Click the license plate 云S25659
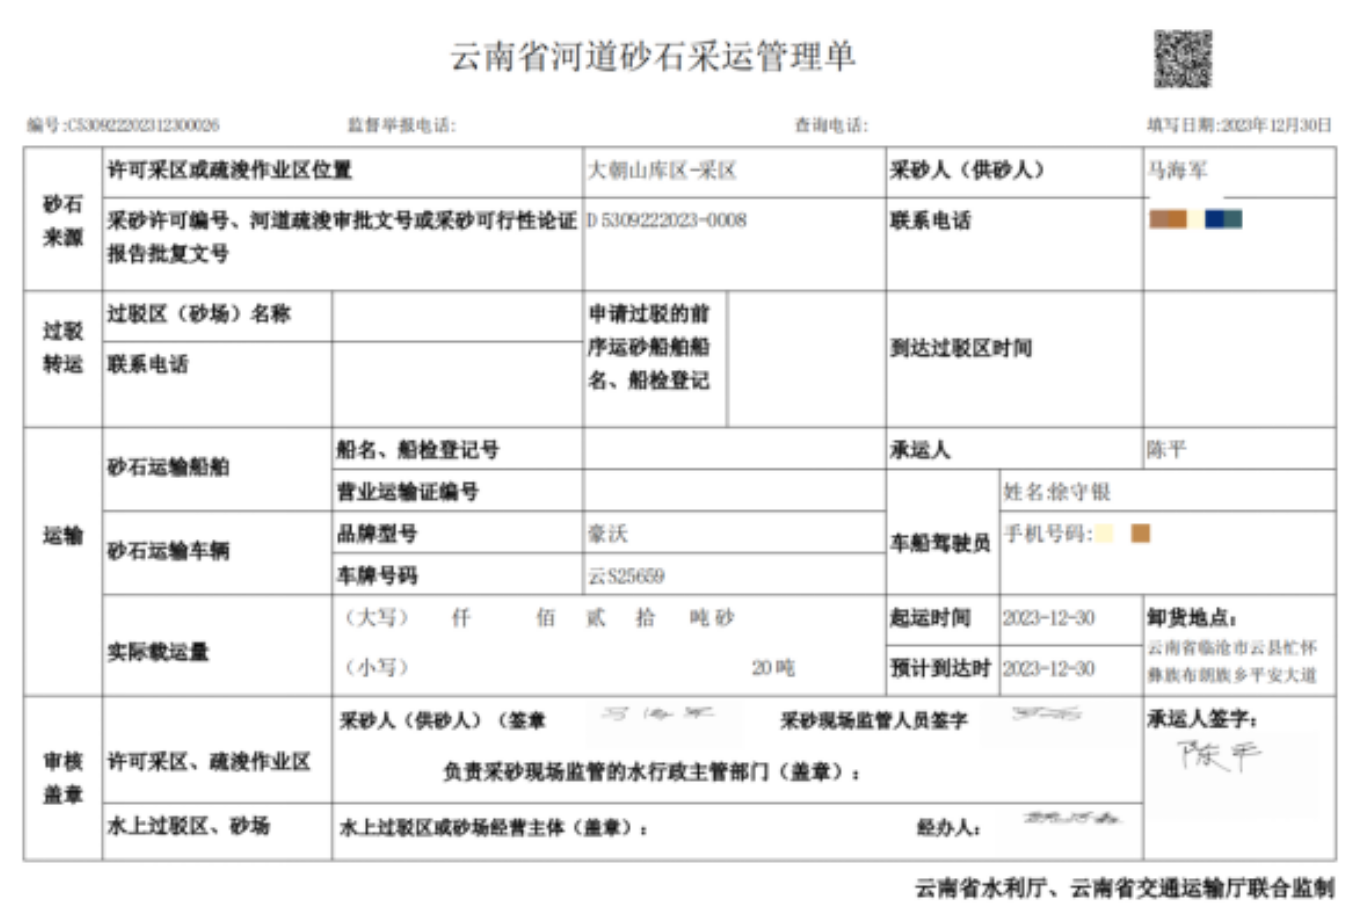This screenshot has width=1367, height=913. click(626, 576)
